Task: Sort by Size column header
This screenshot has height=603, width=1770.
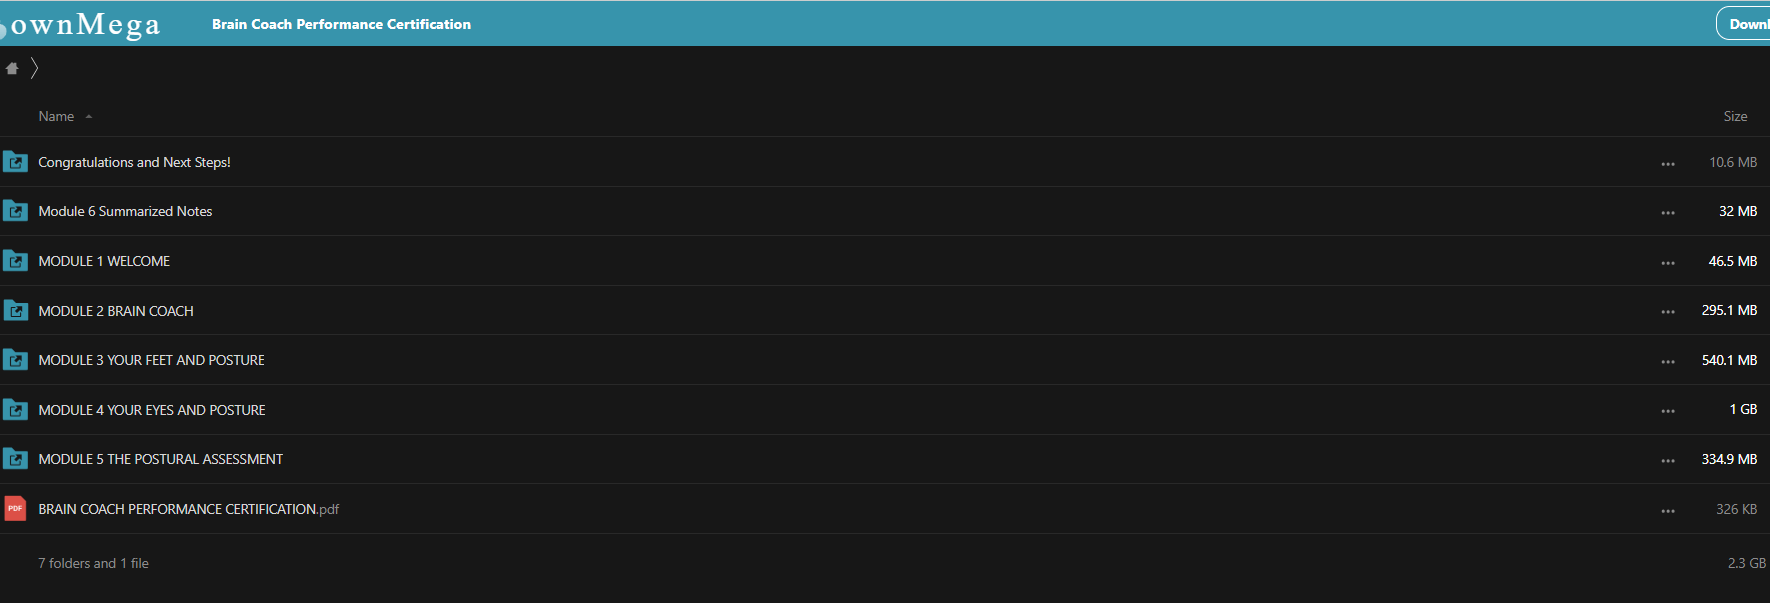Action: (1735, 117)
